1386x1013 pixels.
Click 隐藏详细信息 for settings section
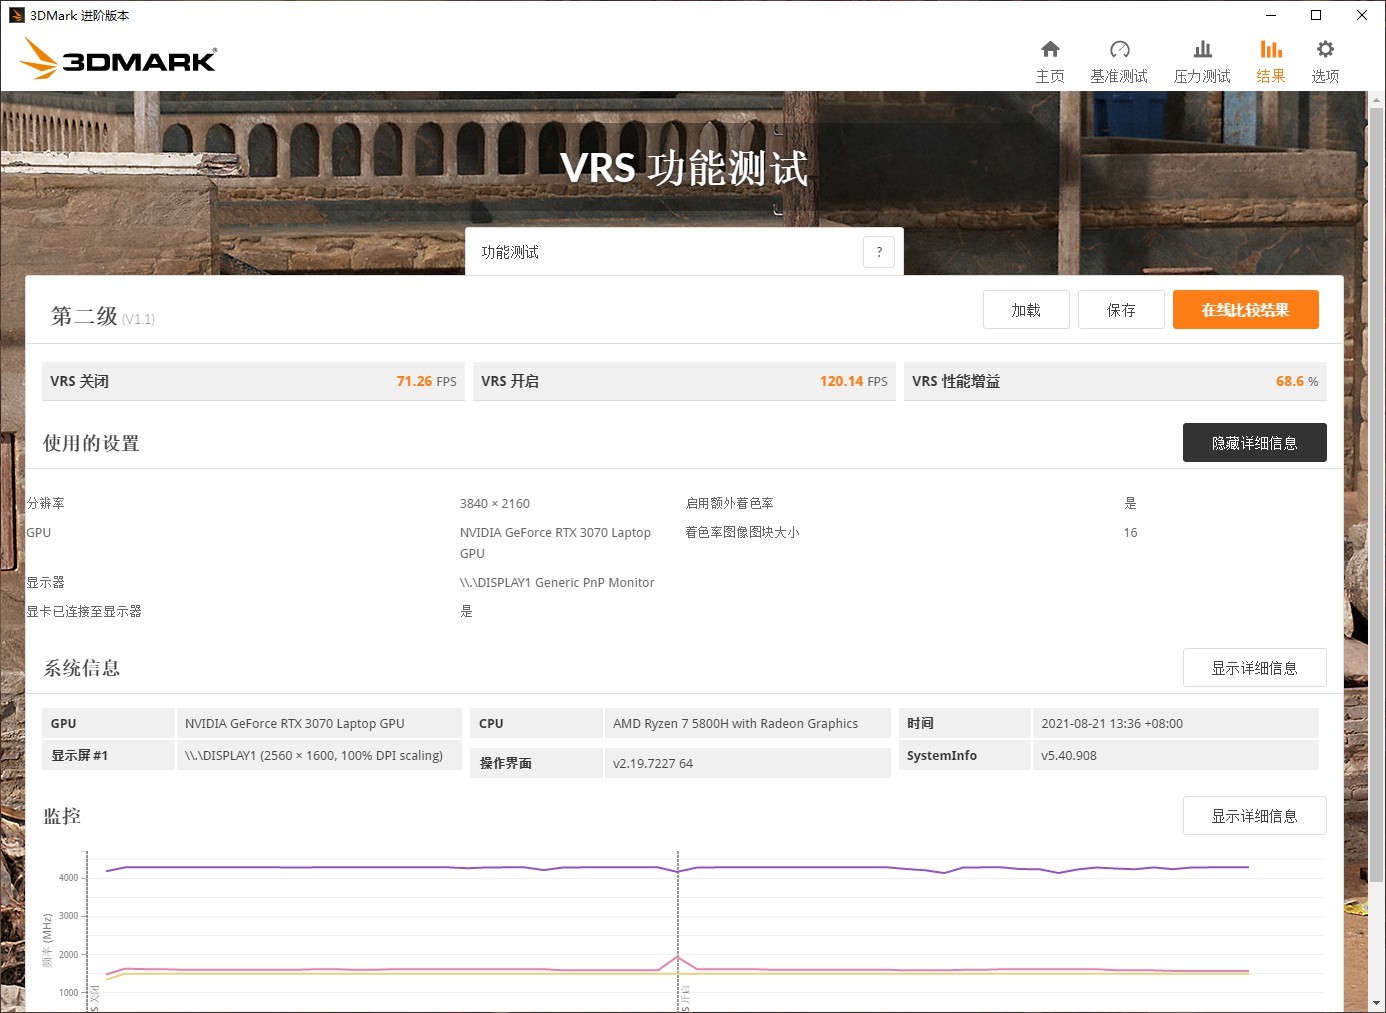pos(1254,443)
